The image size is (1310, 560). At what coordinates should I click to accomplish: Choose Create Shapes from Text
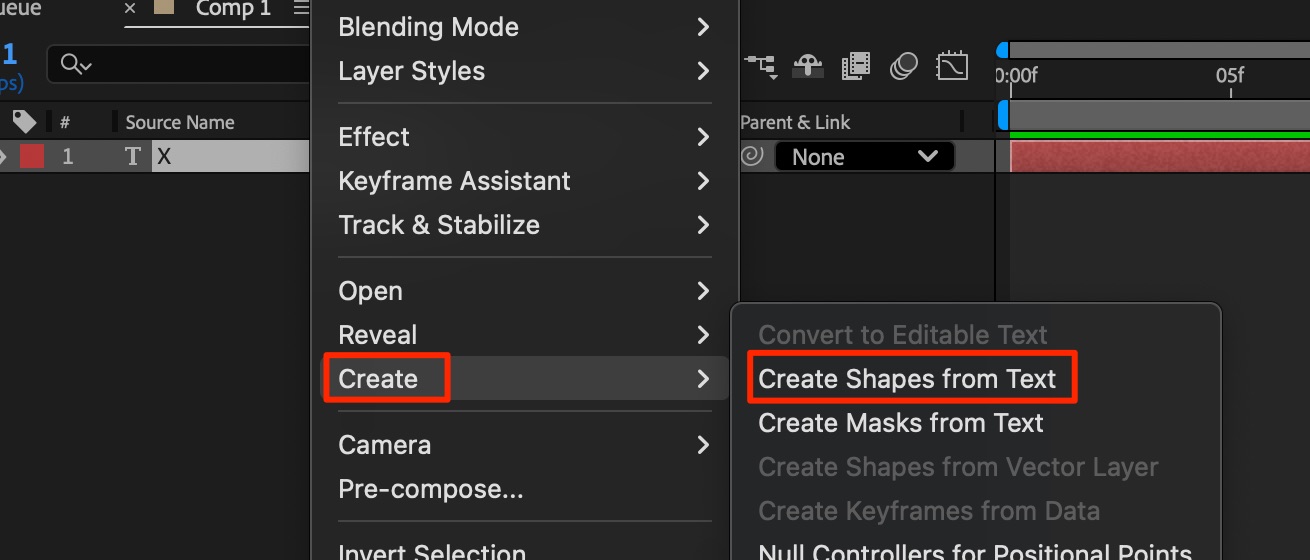tap(907, 379)
